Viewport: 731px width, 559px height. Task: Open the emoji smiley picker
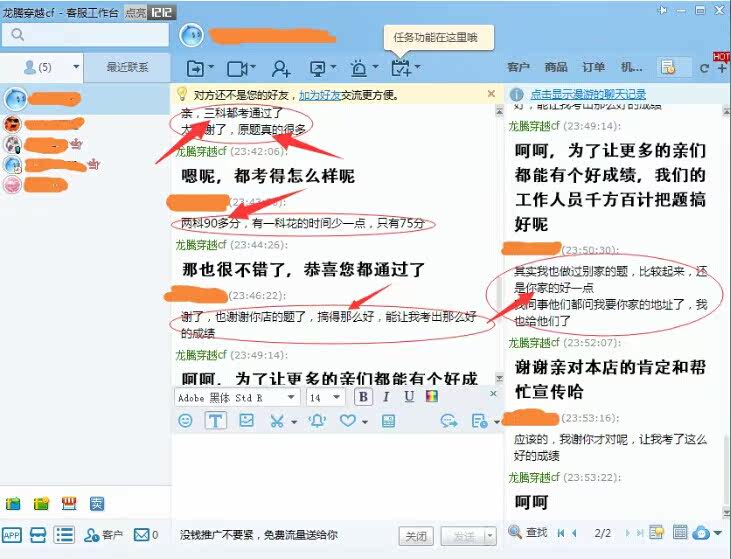coord(185,421)
